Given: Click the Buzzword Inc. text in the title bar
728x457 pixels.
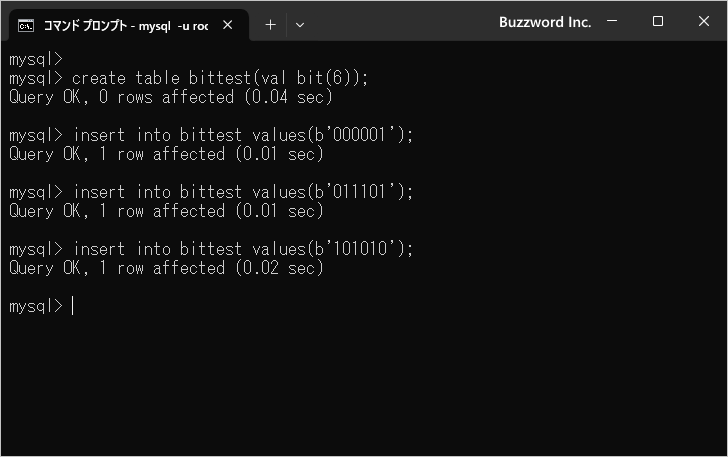Looking at the screenshot, I should pyautogui.click(x=545, y=22).
